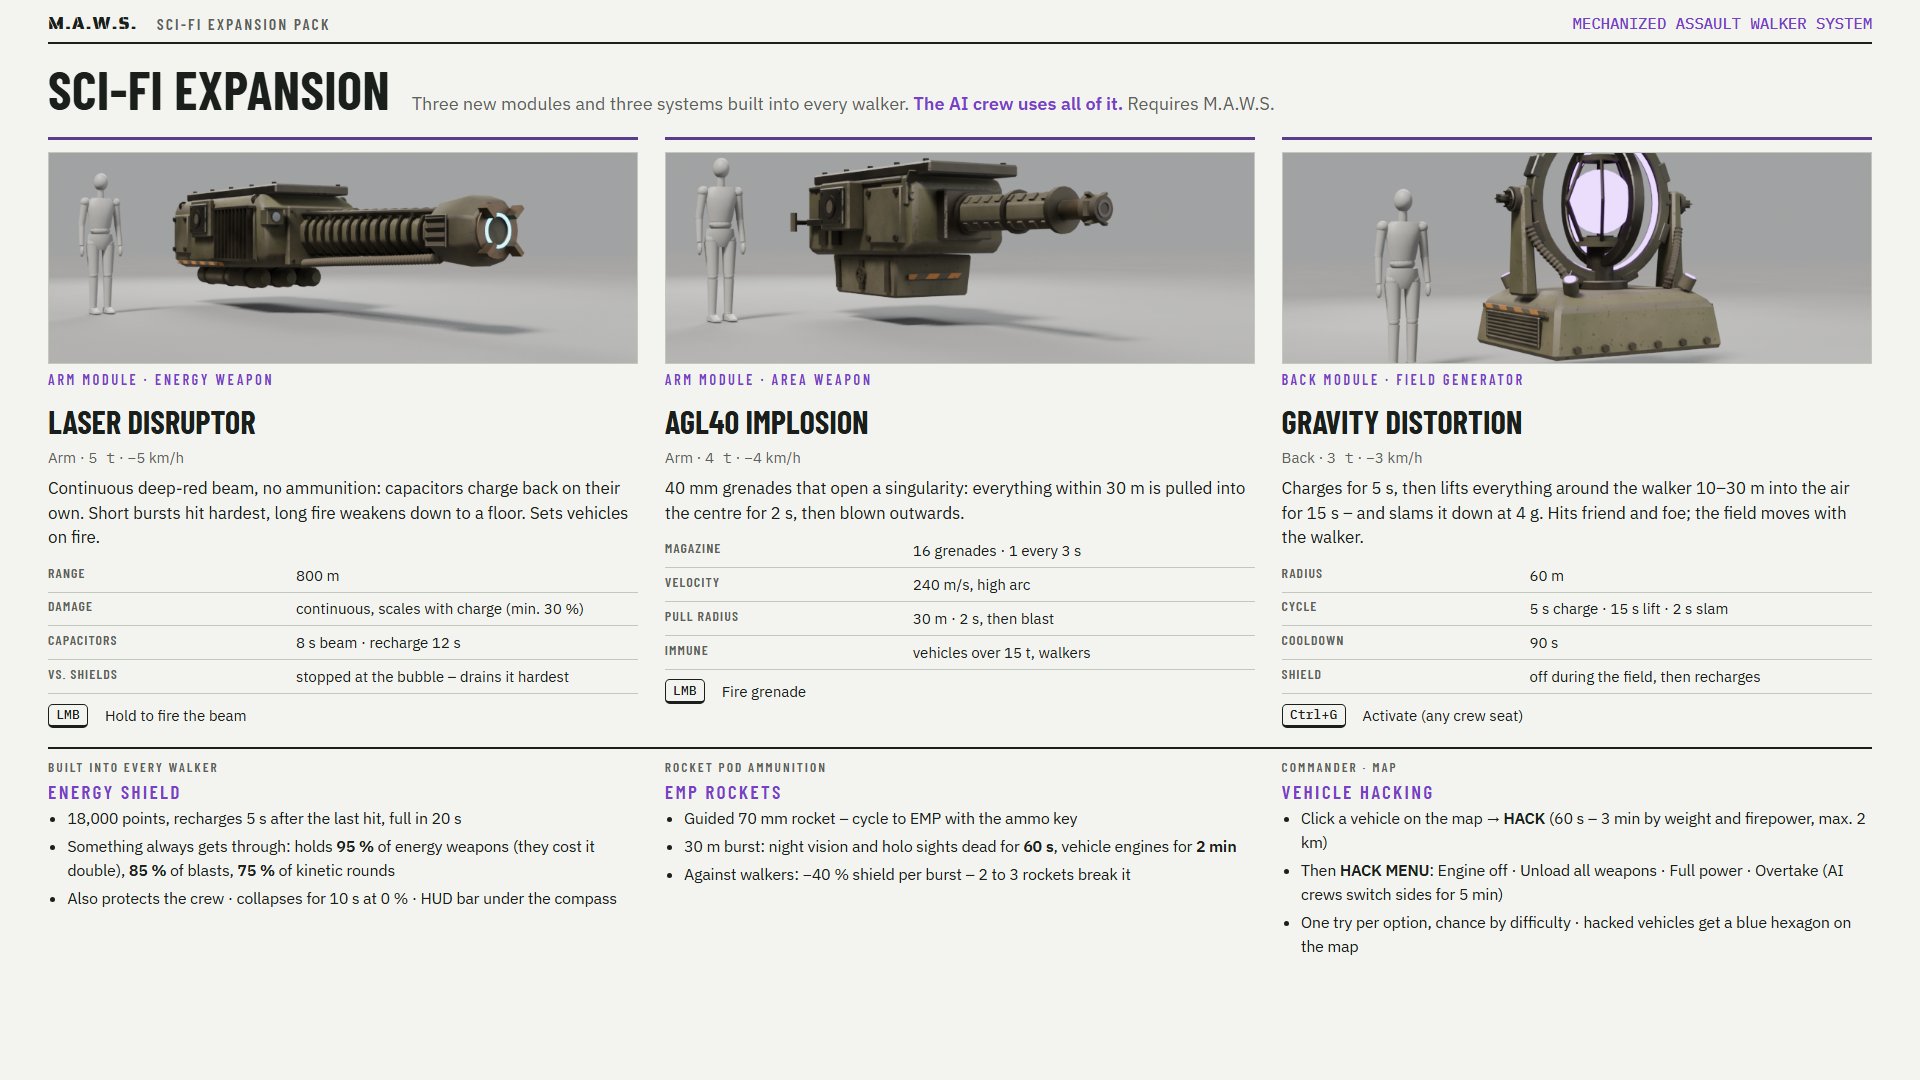Click bullet '30 m burst: night vision and holo sights'
The width and height of the screenshot is (1920, 1080).
[960, 847]
